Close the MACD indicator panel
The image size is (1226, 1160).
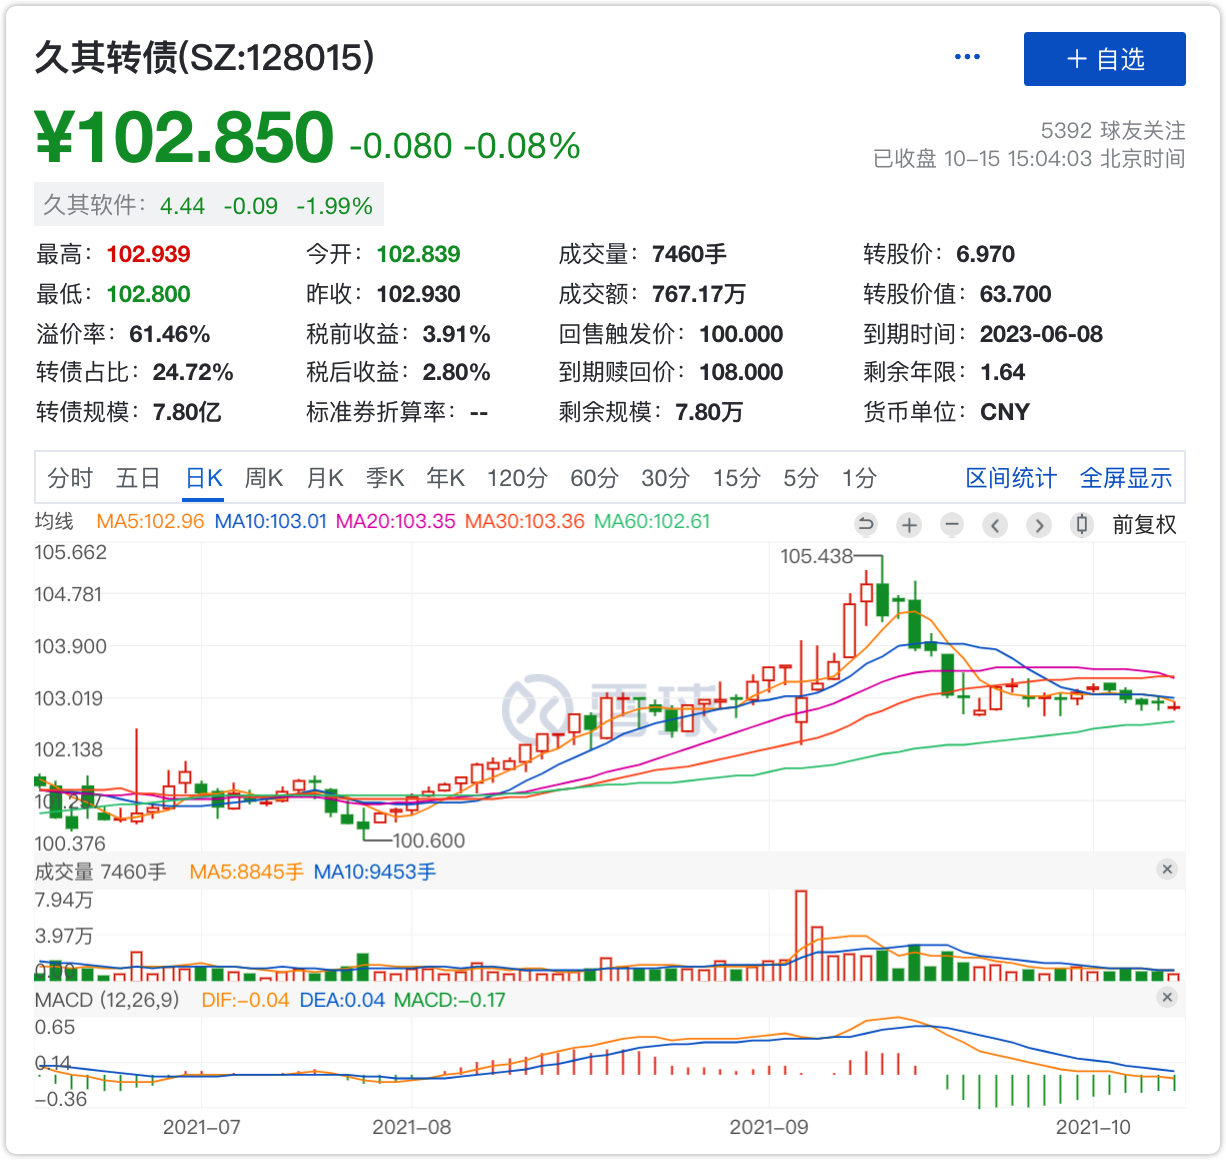[1167, 997]
